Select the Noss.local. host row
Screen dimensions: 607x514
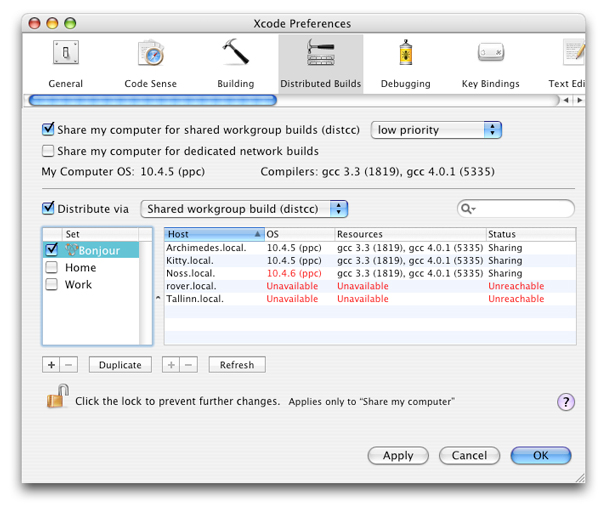click(x=370, y=273)
